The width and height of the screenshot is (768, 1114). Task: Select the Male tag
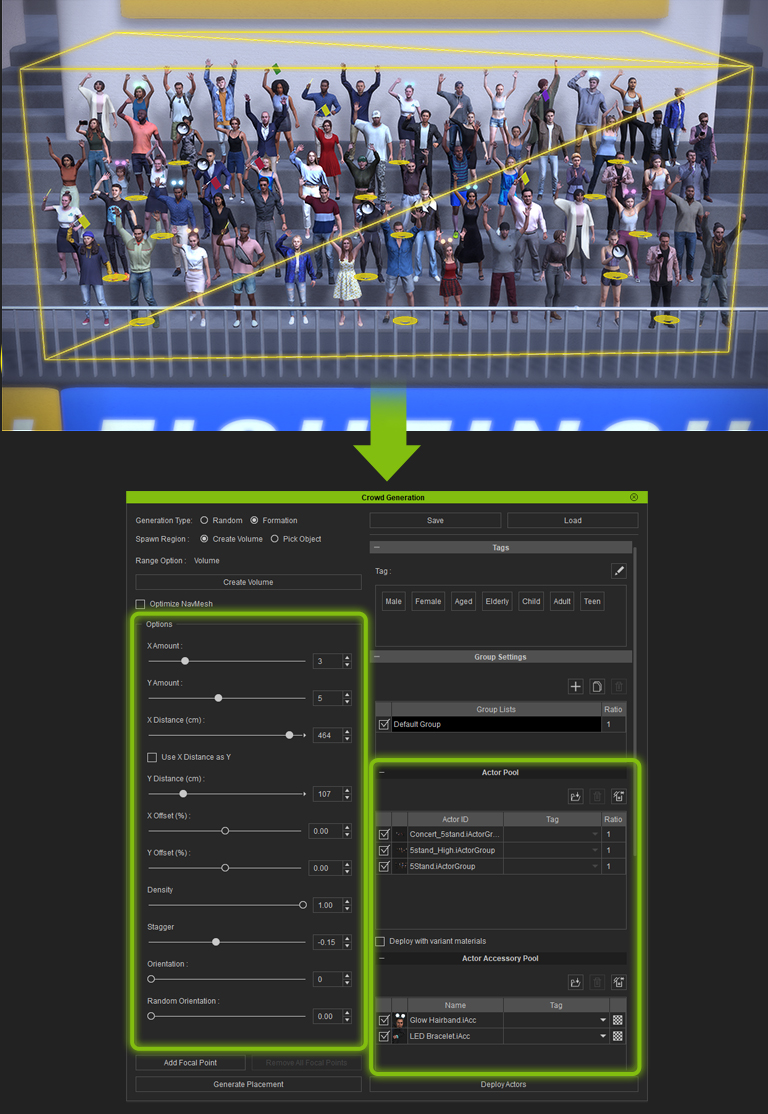pyautogui.click(x=393, y=601)
